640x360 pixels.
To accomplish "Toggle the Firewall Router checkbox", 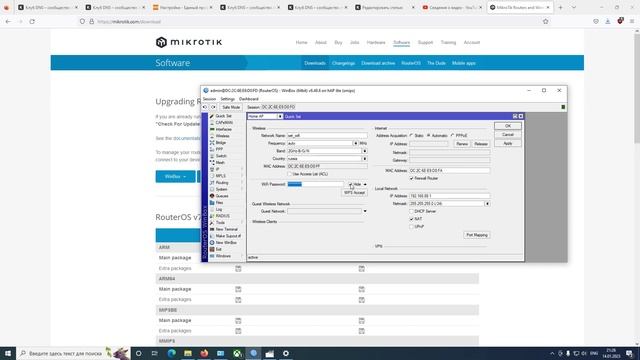I will pos(411,178).
